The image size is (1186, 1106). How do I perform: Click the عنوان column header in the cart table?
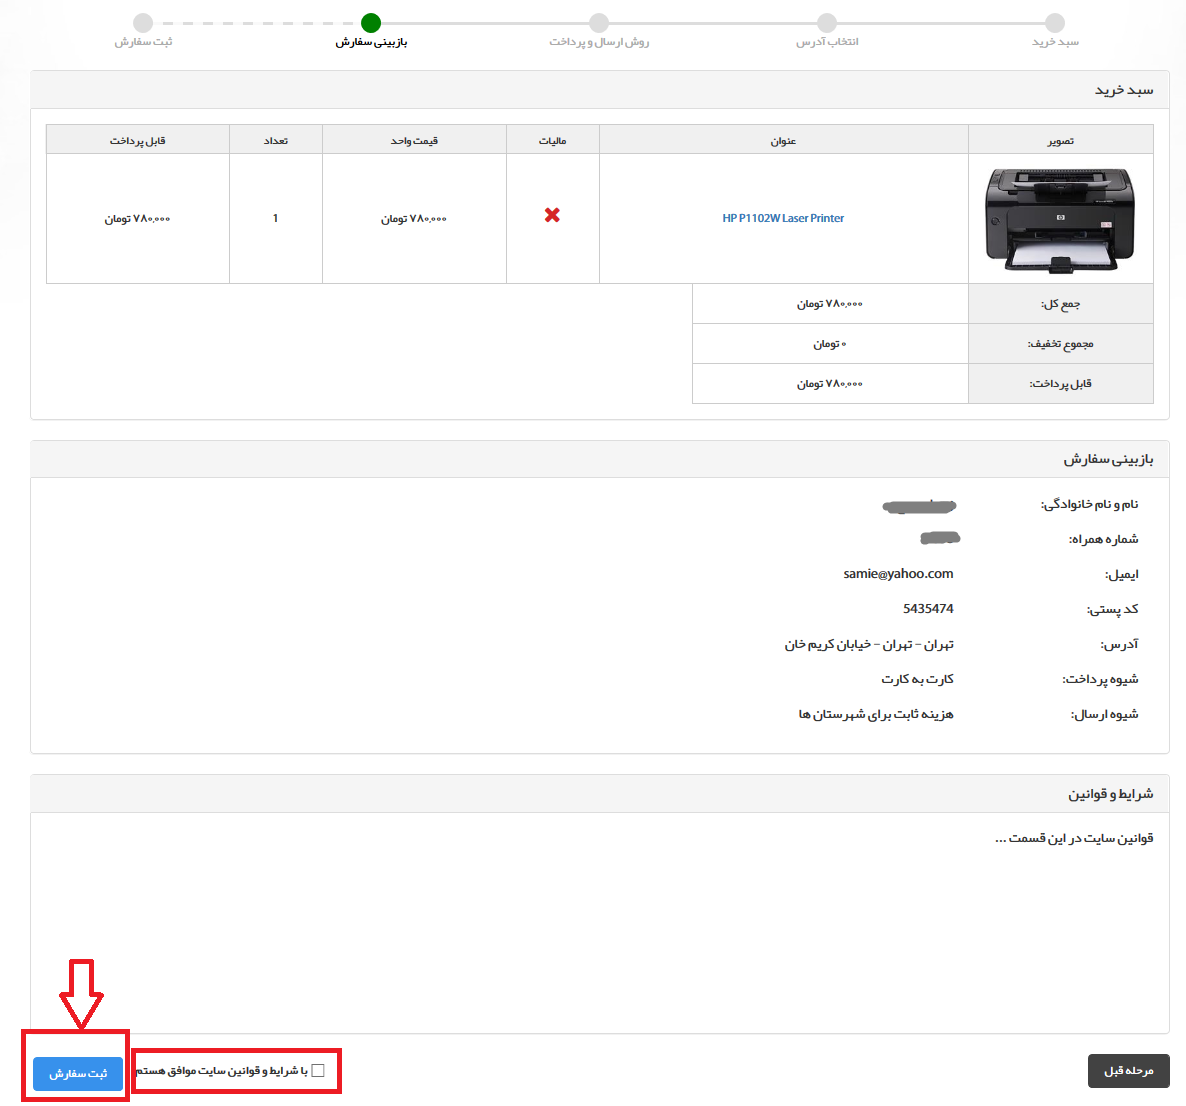[783, 141]
